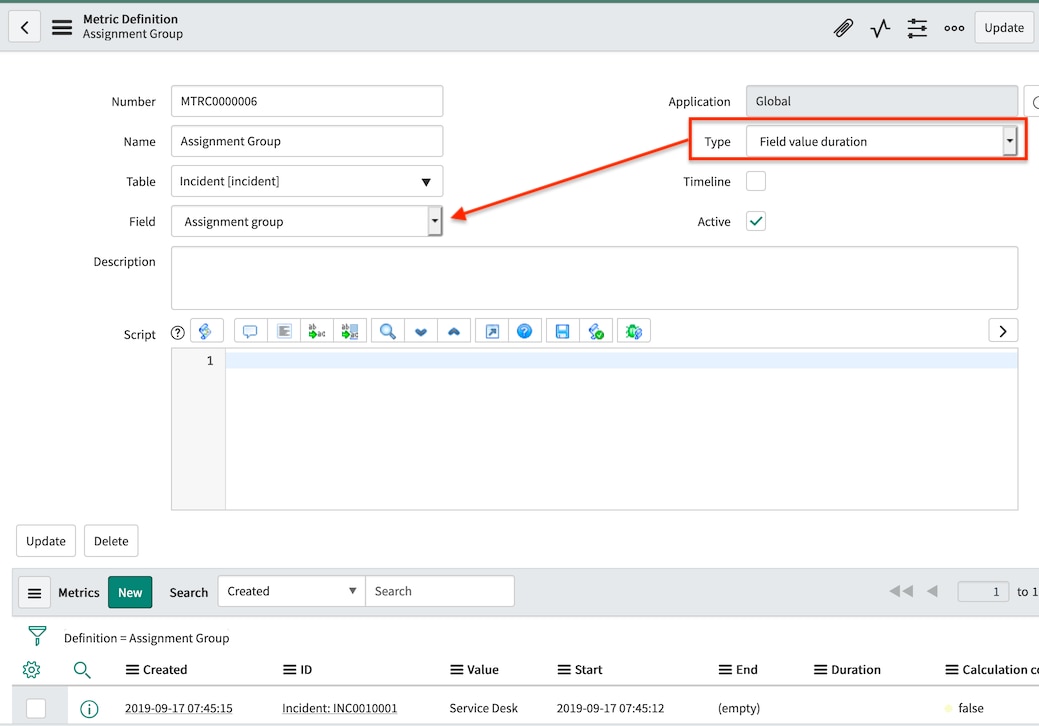Open personalize form settings sliders icon
This screenshot has height=726, width=1039.
click(x=917, y=28)
